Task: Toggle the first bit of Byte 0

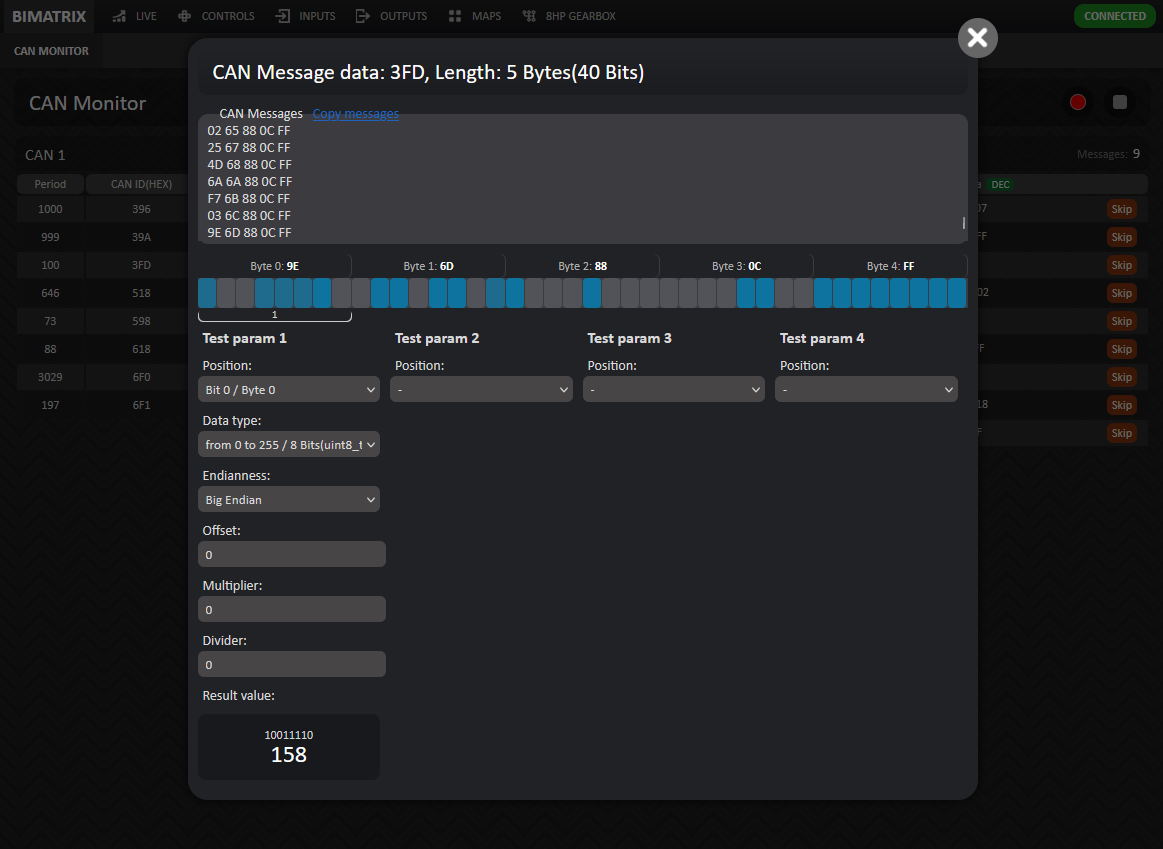Action: click(x=207, y=293)
